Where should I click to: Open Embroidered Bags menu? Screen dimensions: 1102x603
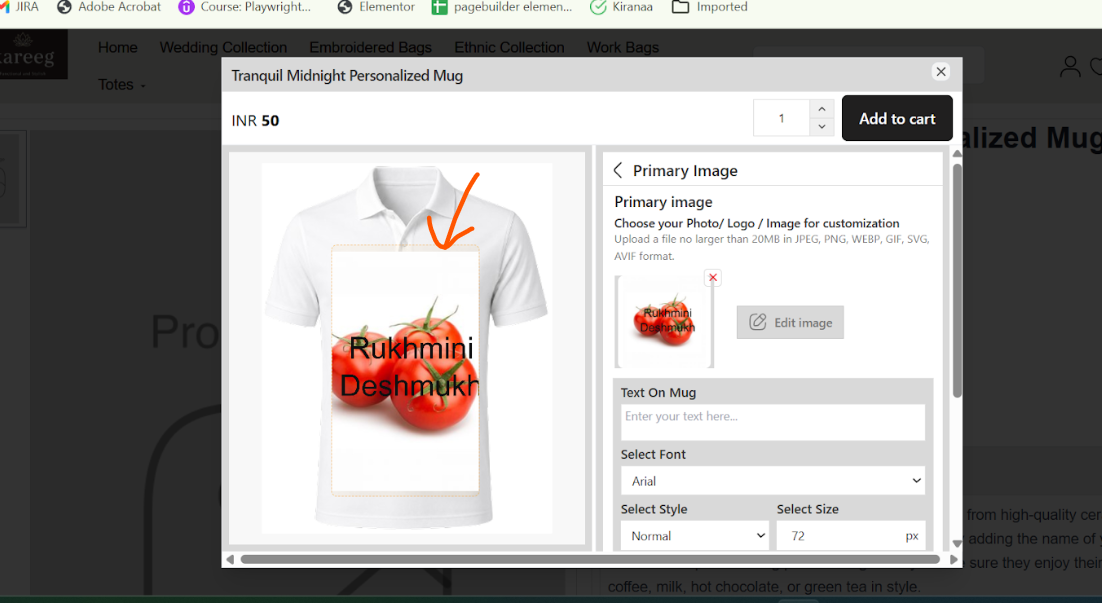(370, 47)
